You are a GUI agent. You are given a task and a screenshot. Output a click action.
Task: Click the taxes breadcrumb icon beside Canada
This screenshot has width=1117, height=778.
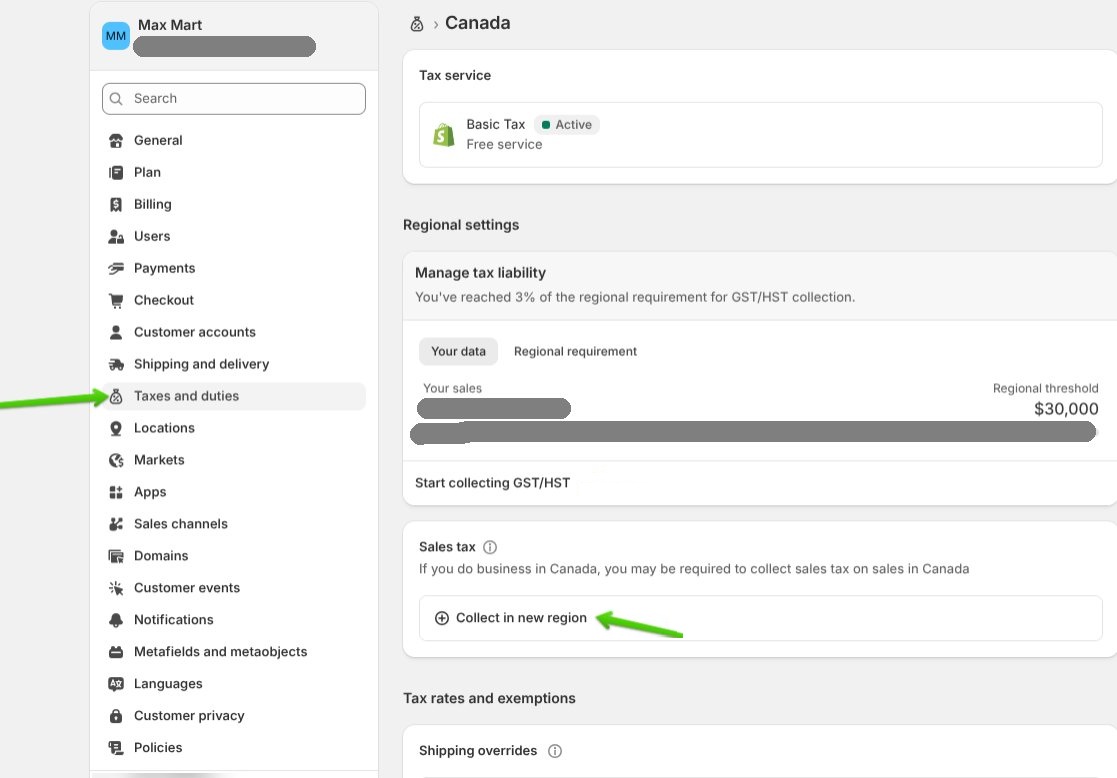tap(417, 24)
